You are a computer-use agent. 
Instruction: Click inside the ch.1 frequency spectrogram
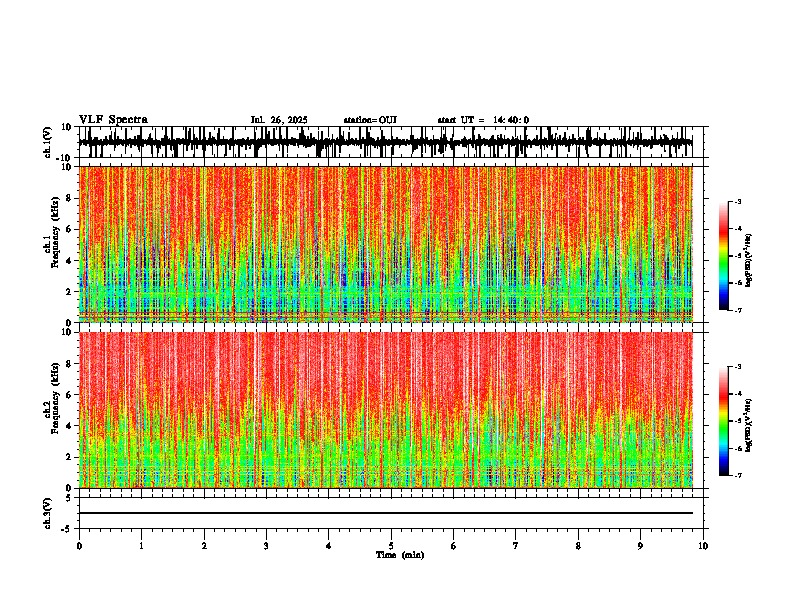[386, 244]
